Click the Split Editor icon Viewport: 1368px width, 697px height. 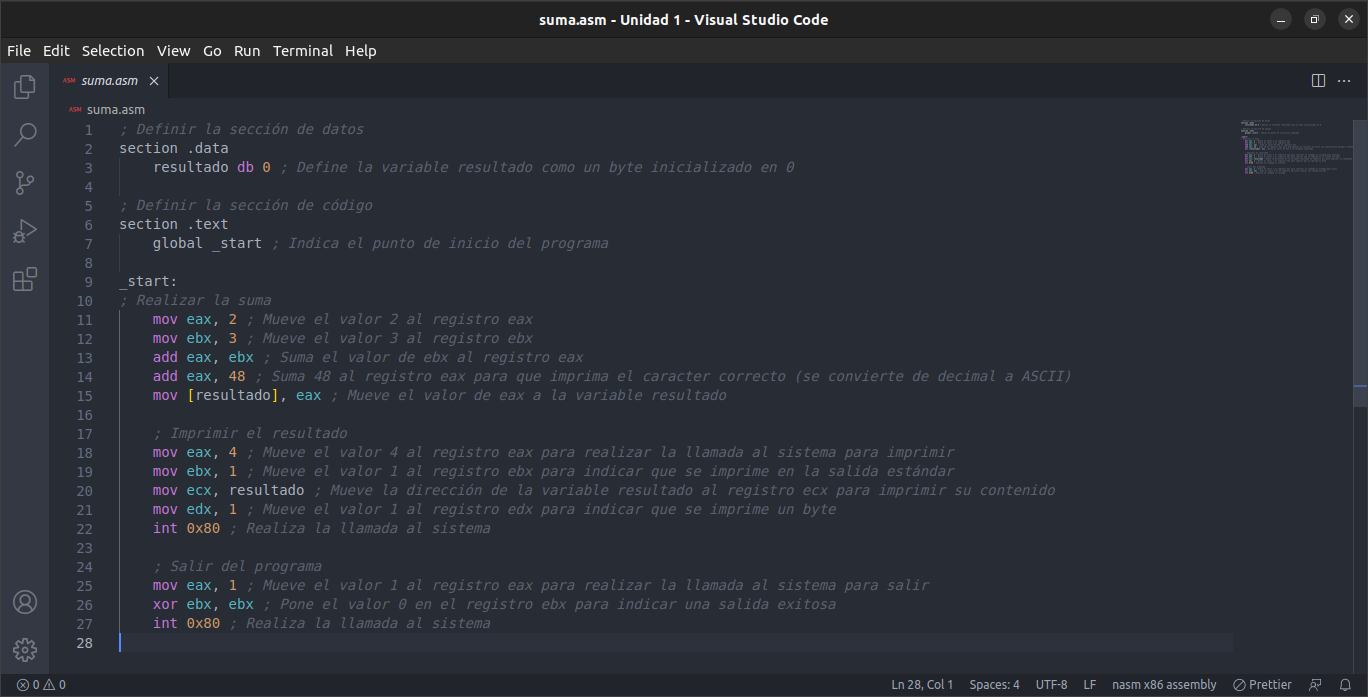click(1318, 80)
